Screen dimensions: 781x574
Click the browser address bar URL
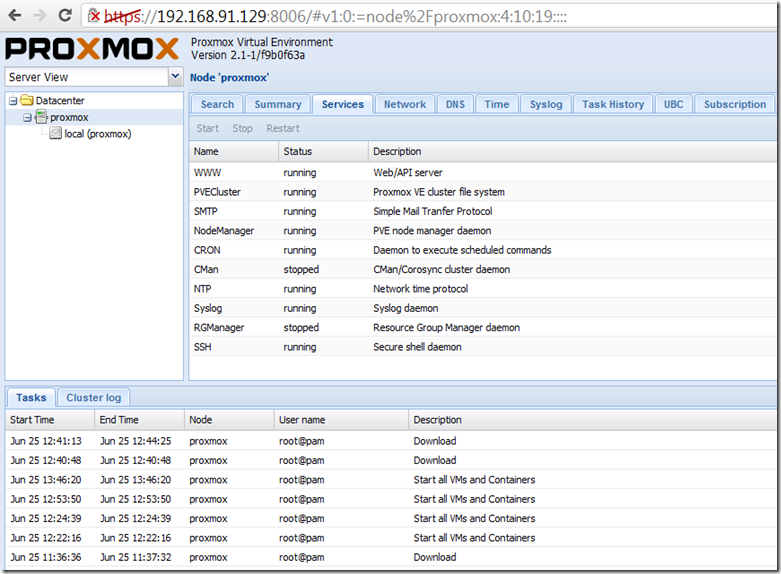click(x=335, y=16)
